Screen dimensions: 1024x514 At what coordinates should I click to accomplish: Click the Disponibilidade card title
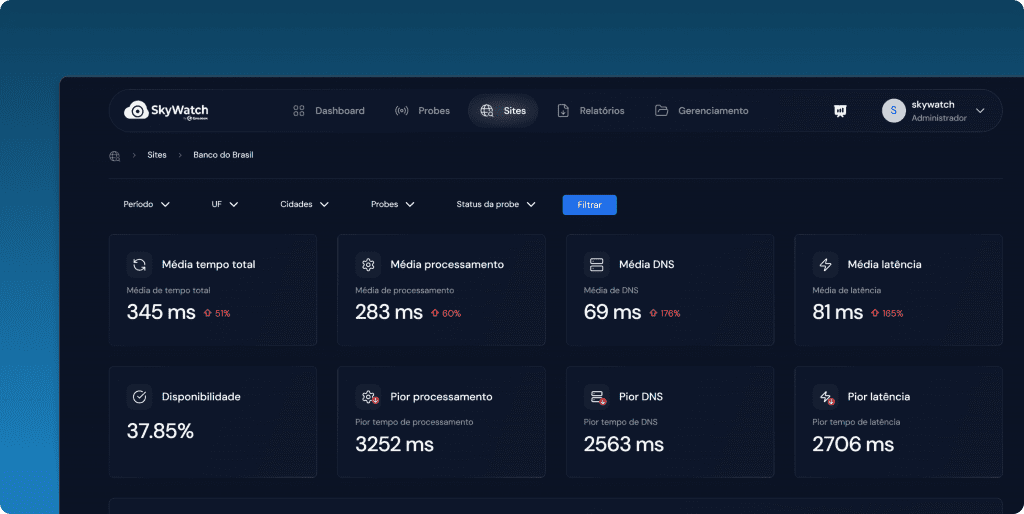coord(201,396)
